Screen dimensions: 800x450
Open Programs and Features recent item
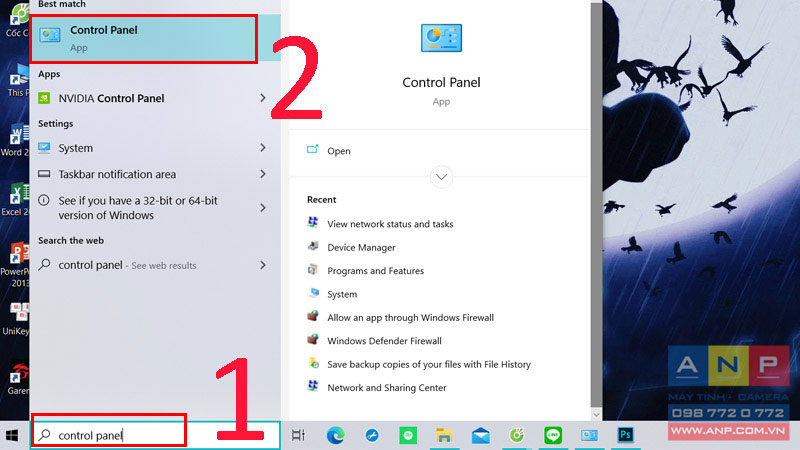click(376, 271)
